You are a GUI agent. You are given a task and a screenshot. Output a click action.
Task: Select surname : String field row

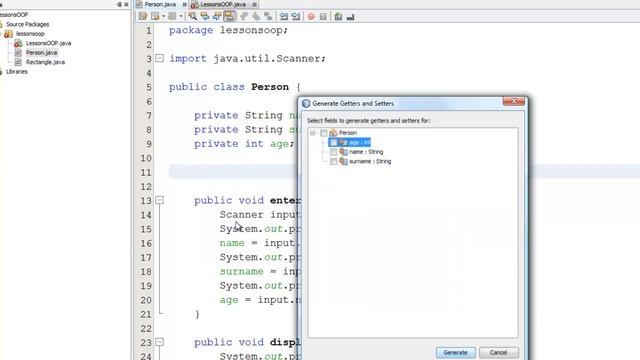click(x=370, y=161)
